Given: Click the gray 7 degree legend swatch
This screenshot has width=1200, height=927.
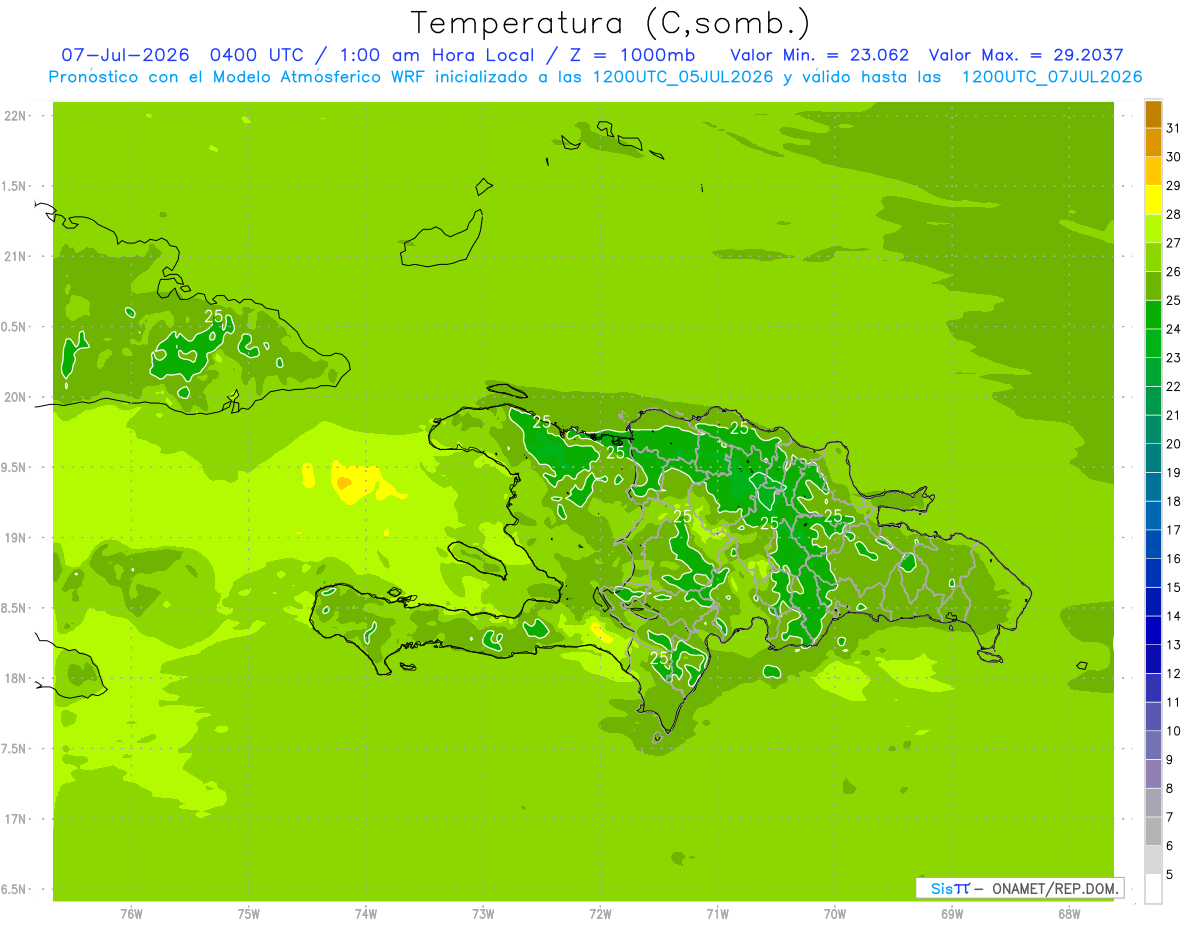Looking at the screenshot, I should click(1153, 802).
